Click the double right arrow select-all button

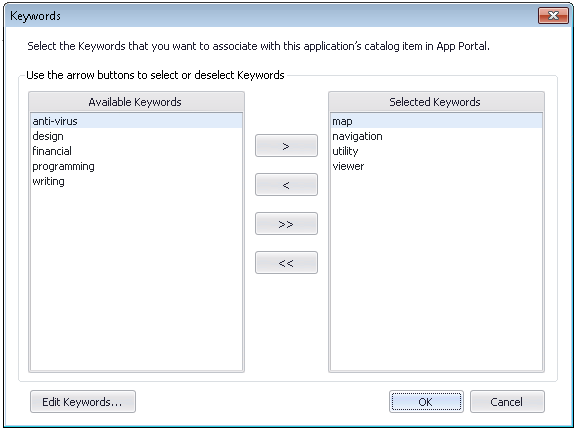[x=286, y=224]
